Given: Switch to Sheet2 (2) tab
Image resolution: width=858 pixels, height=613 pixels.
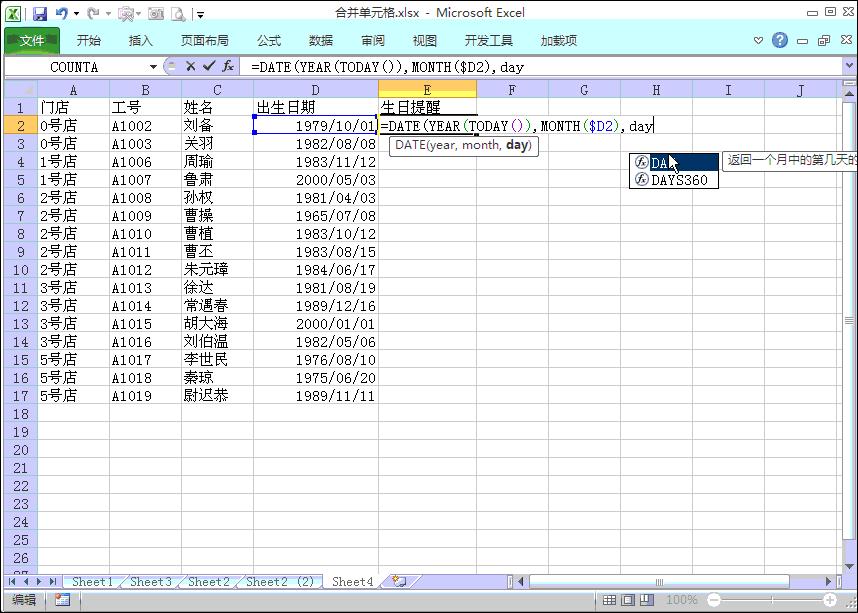Looking at the screenshot, I should coord(280,582).
